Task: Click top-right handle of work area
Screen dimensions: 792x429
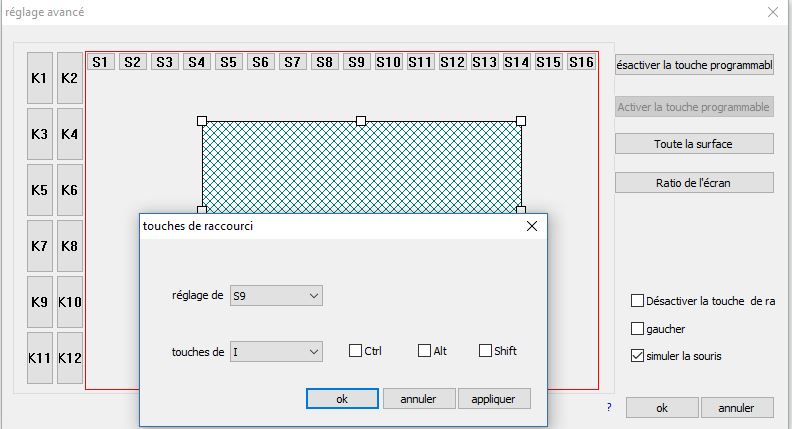Action: click(x=521, y=121)
